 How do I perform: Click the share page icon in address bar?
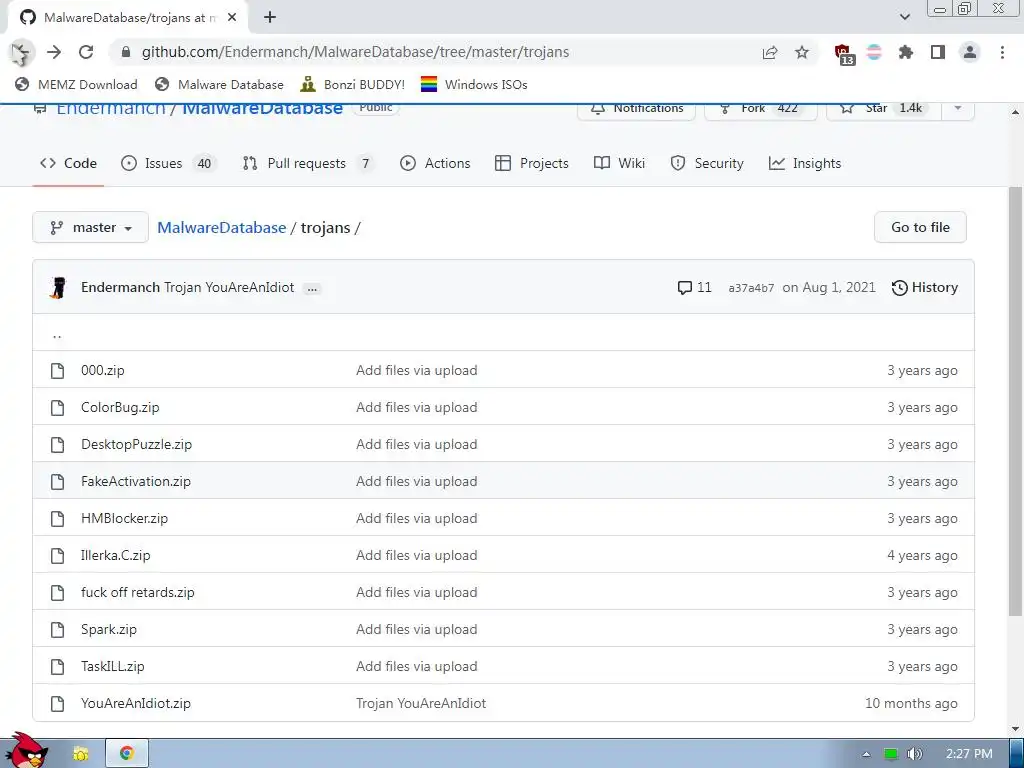[770, 52]
